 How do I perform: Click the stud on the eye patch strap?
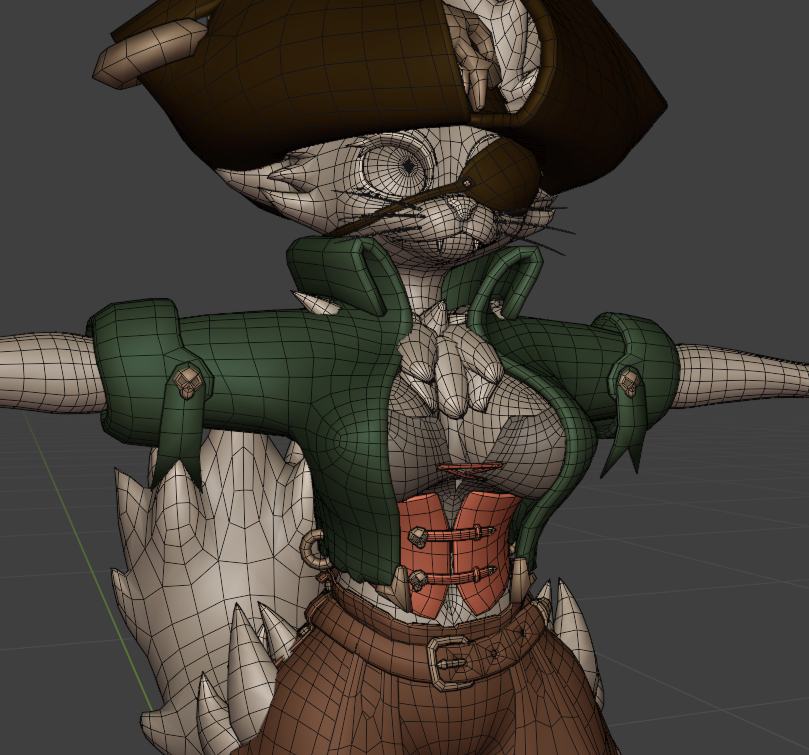click(x=467, y=183)
